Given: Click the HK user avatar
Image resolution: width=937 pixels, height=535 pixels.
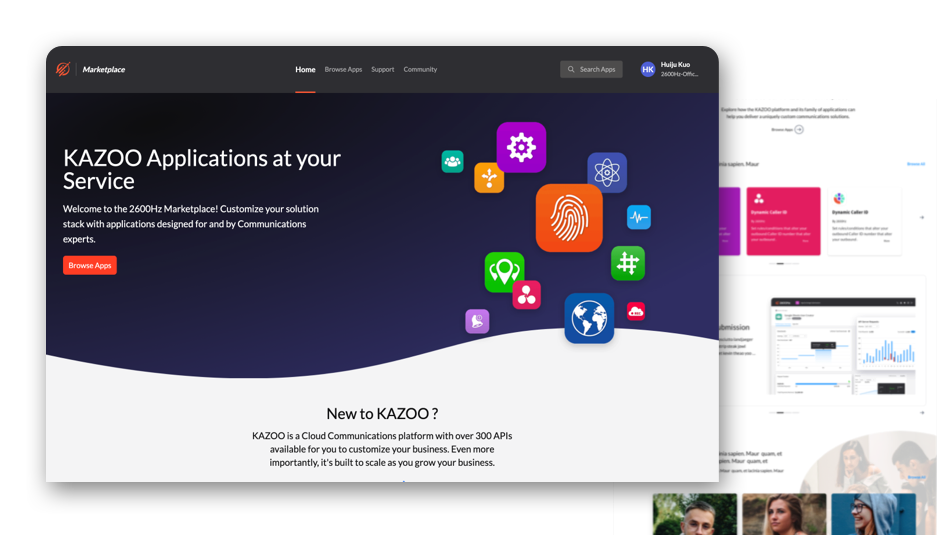Looking at the screenshot, I should click(x=648, y=69).
